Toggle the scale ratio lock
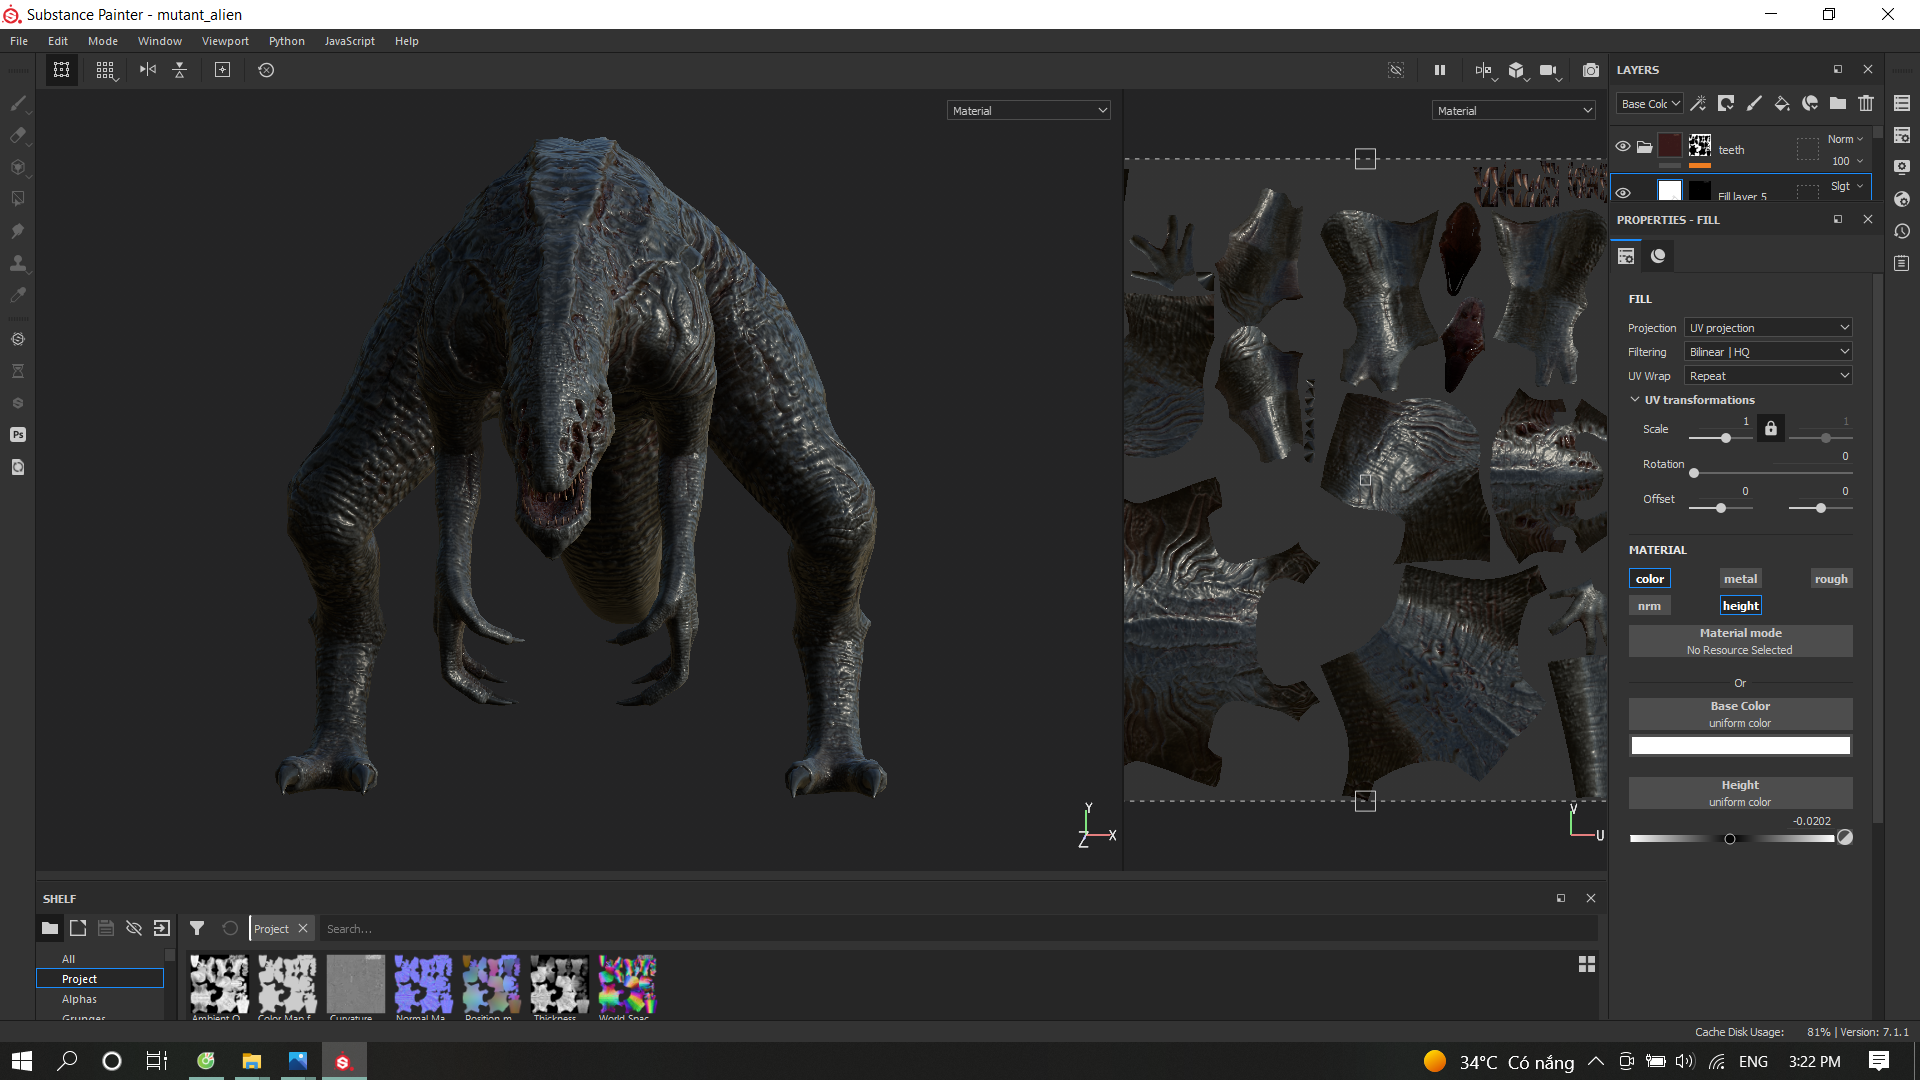 pyautogui.click(x=1771, y=429)
